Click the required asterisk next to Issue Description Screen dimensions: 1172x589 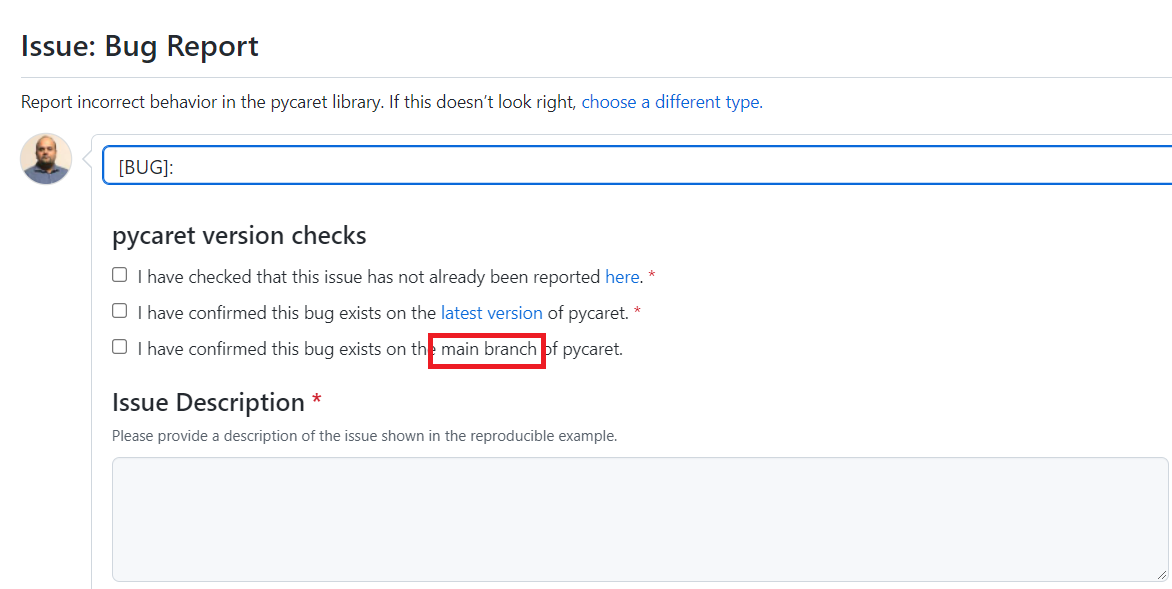tap(316, 400)
